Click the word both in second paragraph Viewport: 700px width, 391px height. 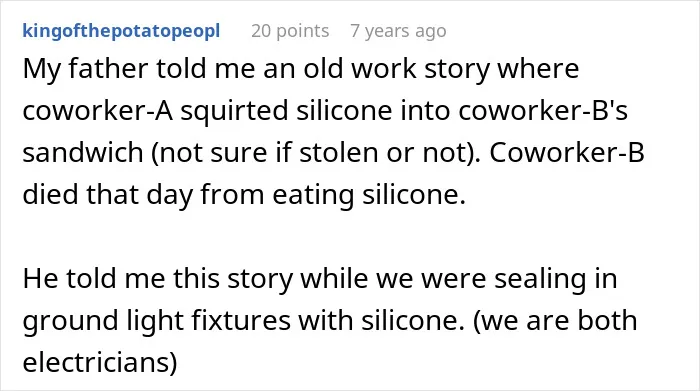pos(607,320)
